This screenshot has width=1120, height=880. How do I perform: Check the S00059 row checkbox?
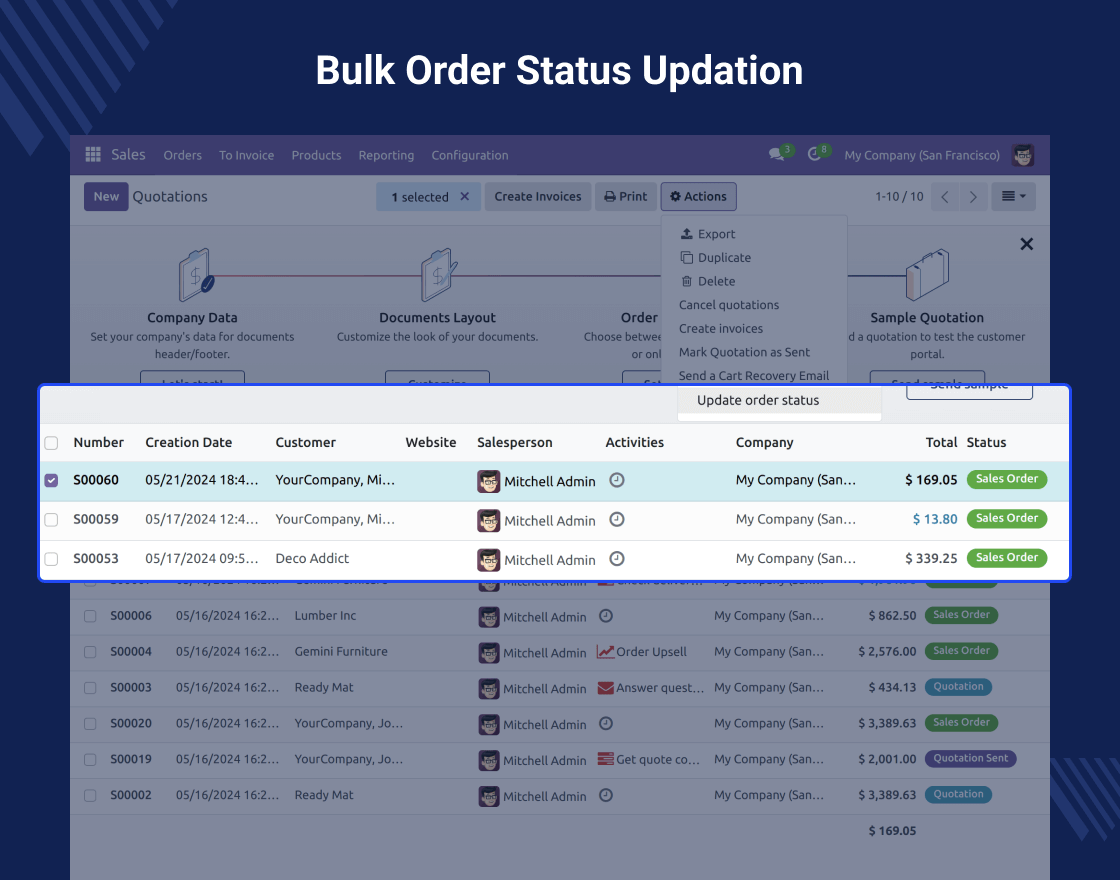[51, 519]
